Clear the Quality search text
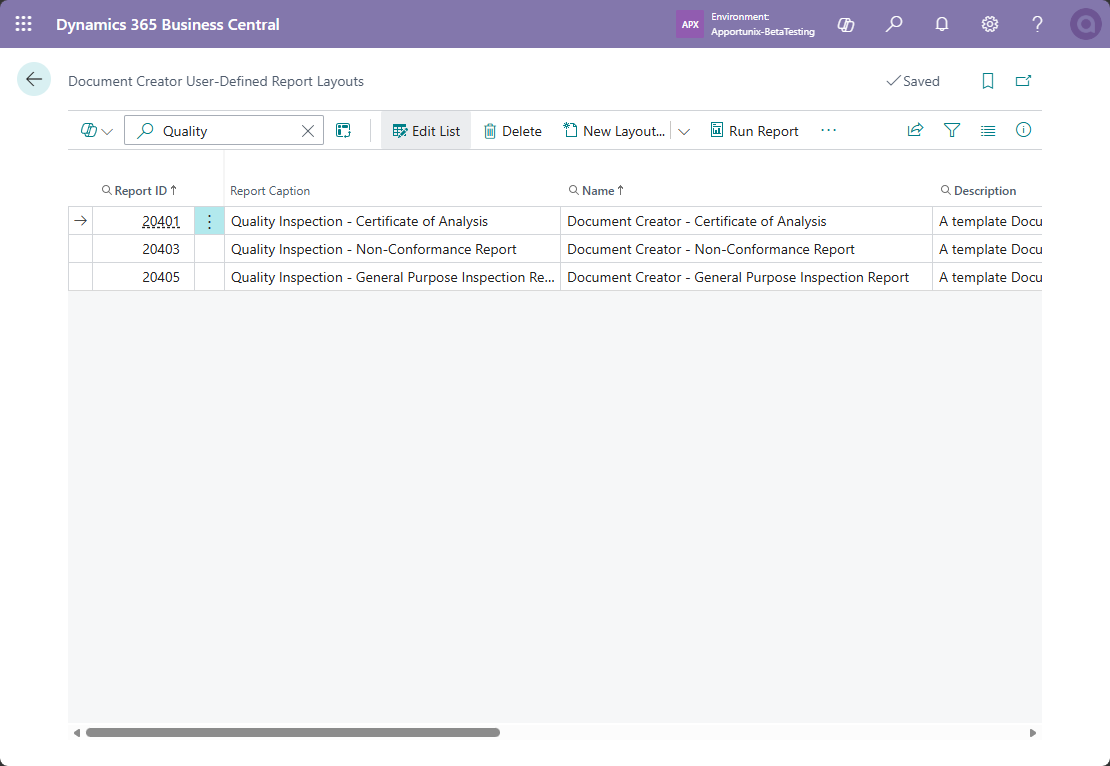Viewport: 1110px width, 766px height. pyautogui.click(x=308, y=131)
